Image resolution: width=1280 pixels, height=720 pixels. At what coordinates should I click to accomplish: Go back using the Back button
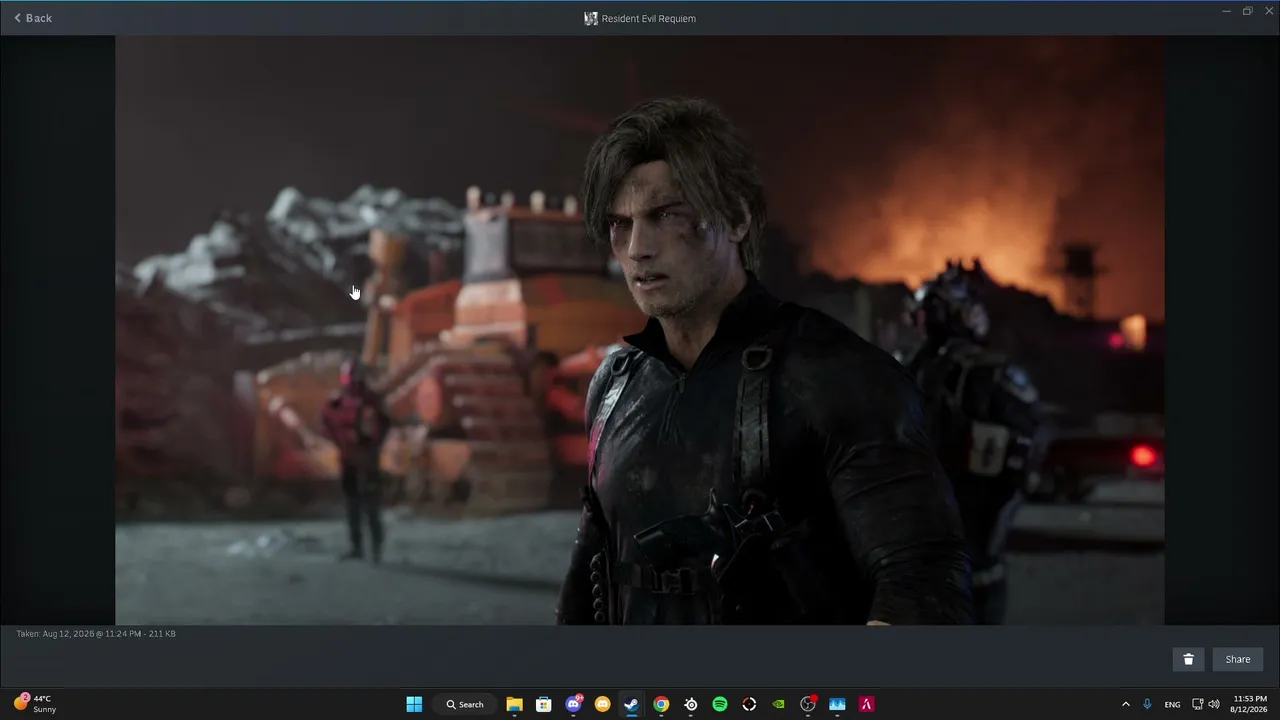[33, 18]
